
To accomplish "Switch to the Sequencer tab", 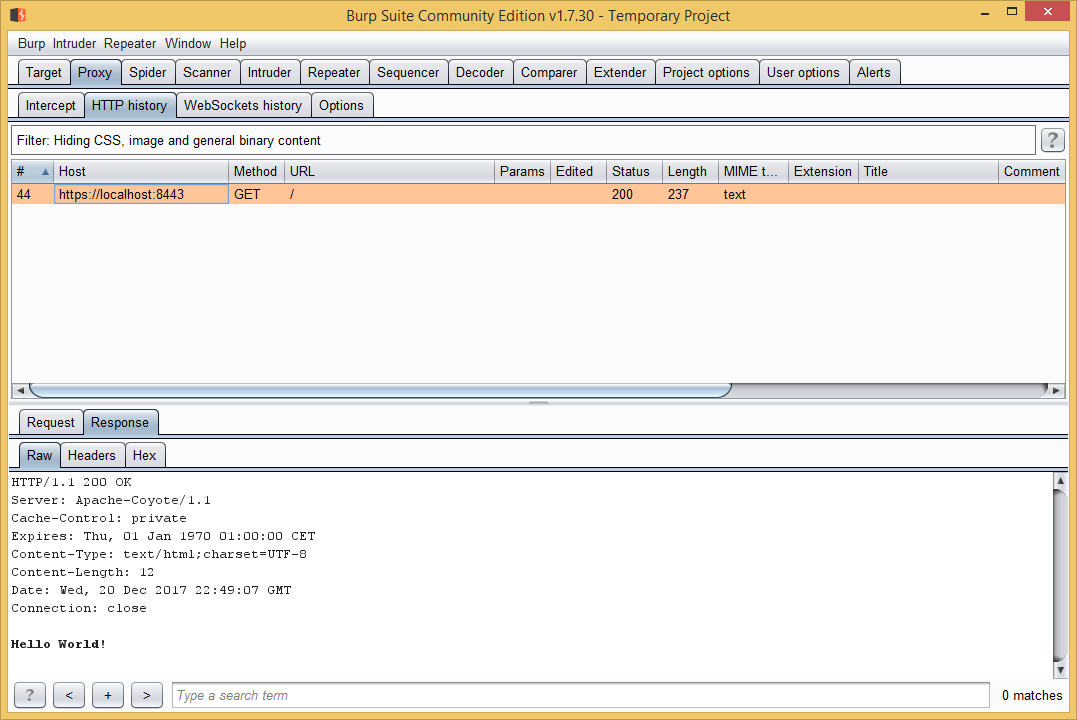I will pyautogui.click(x=408, y=72).
